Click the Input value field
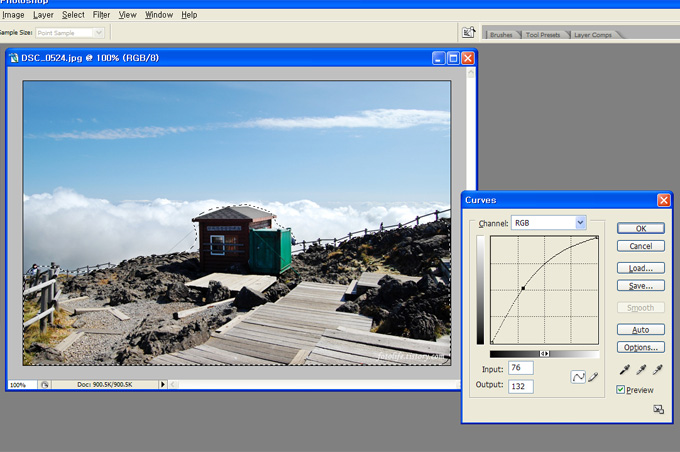 (521, 368)
